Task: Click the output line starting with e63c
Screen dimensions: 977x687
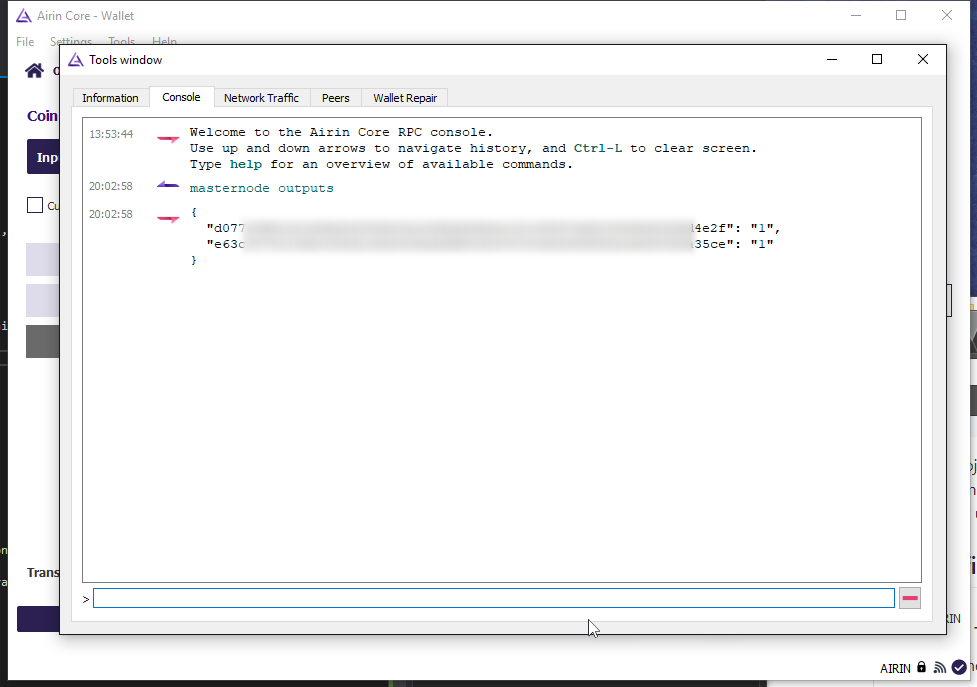Action: (490, 244)
